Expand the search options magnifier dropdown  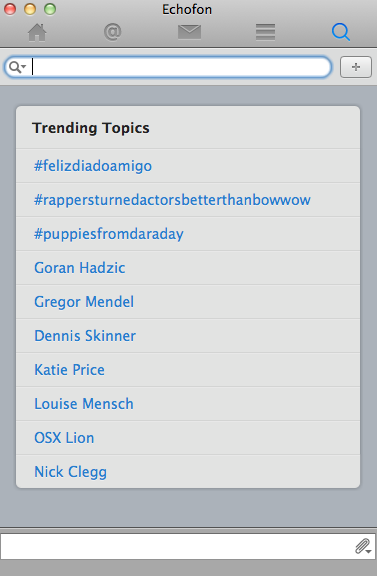(17, 67)
